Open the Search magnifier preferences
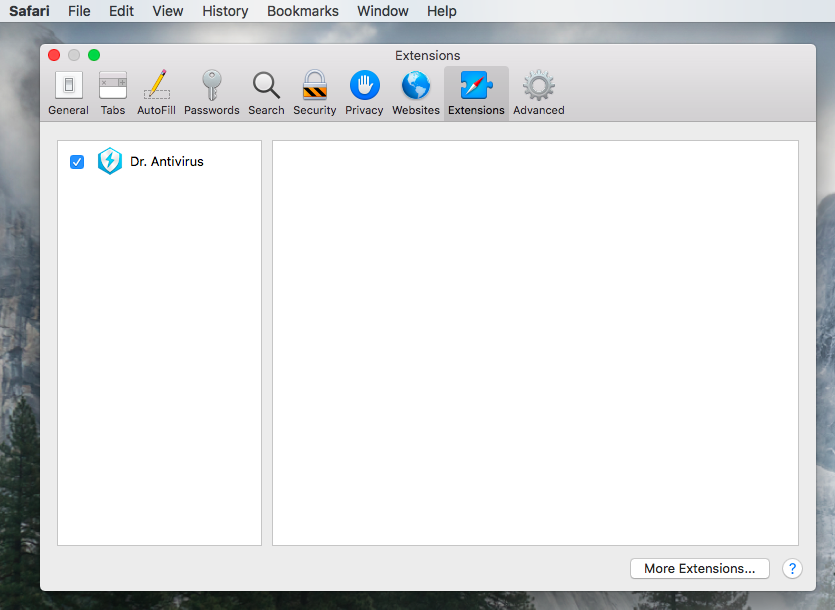Screen dimensions: 835x610 click(266, 93)
